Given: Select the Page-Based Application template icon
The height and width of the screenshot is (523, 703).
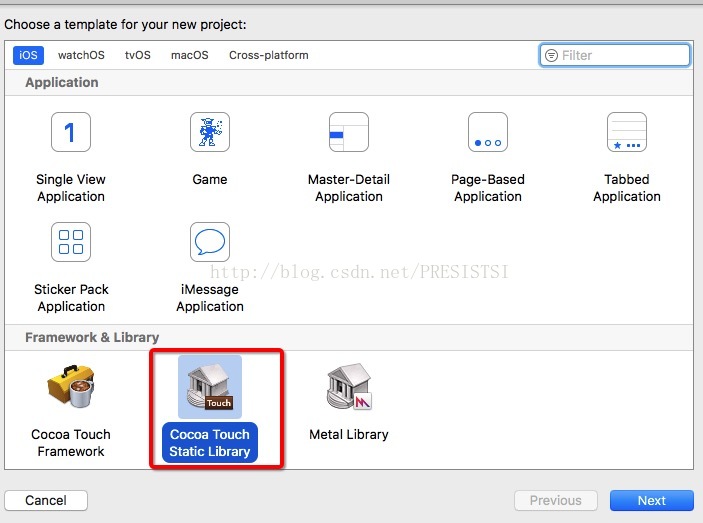Looking at the screenshot, I should pos(488,132).
